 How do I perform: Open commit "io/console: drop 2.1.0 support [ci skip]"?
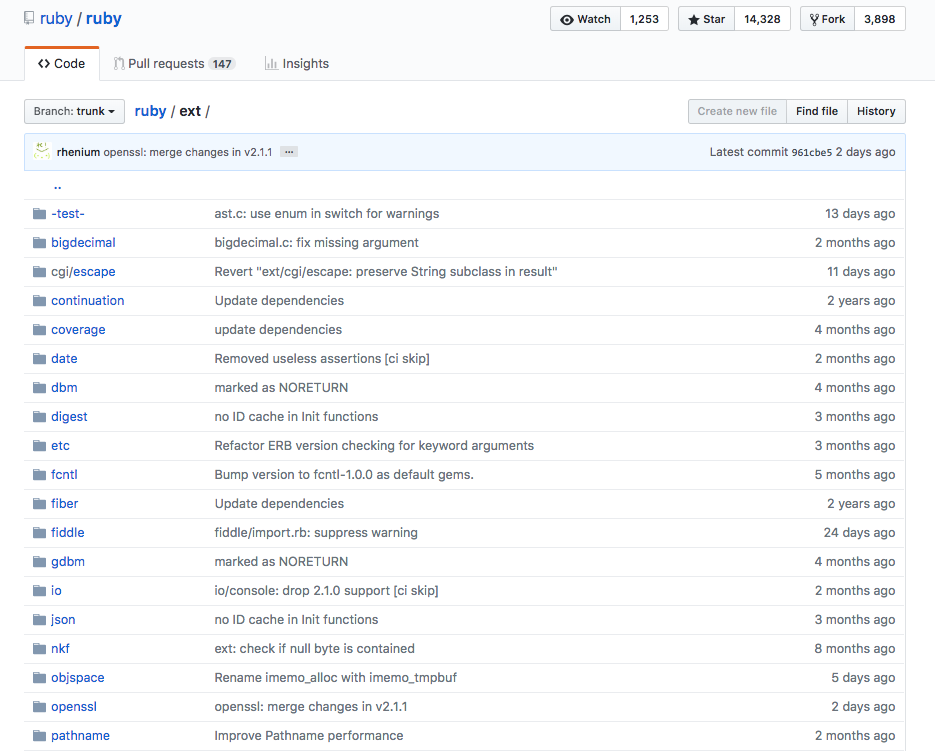point(327,591)
